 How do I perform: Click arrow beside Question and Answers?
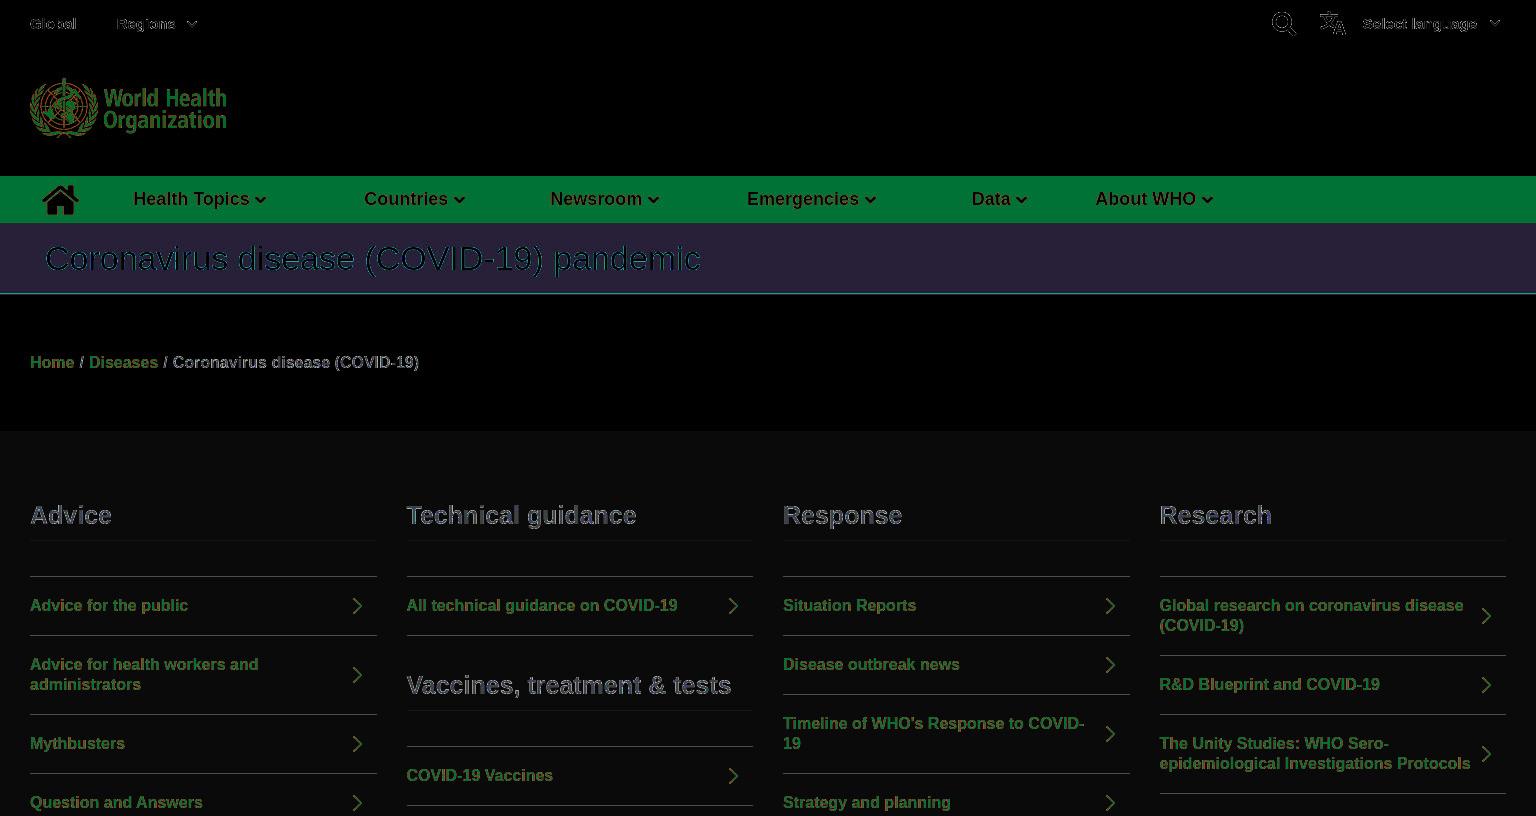pyautogui.click(x=357, y=803)
